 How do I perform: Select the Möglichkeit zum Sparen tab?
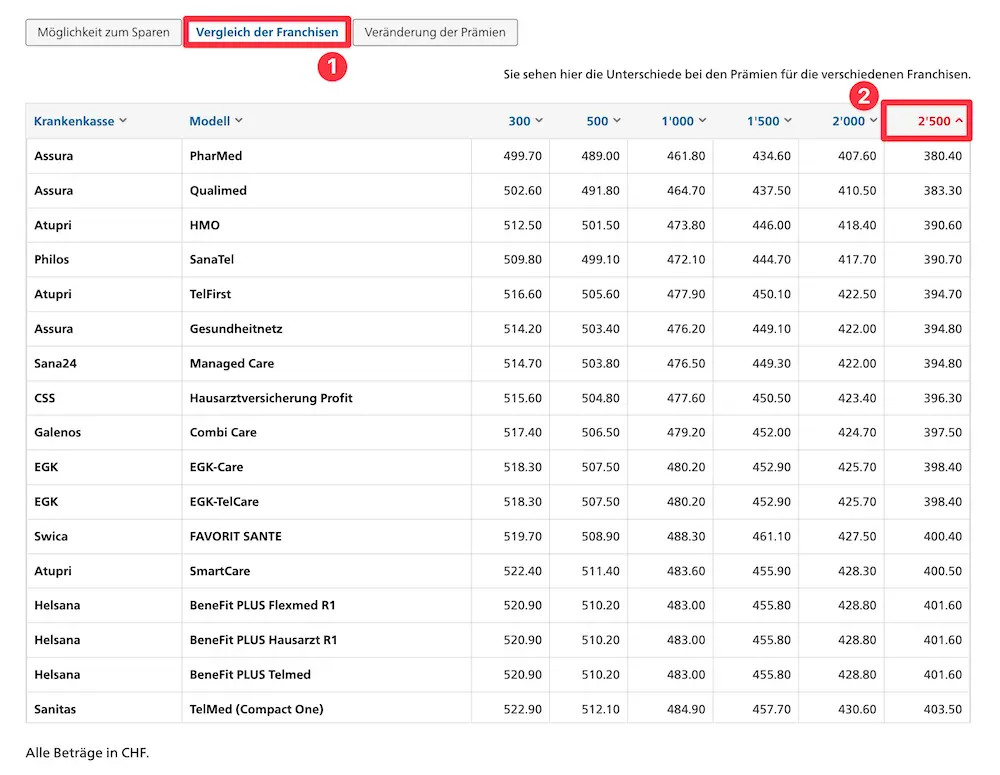103,32
